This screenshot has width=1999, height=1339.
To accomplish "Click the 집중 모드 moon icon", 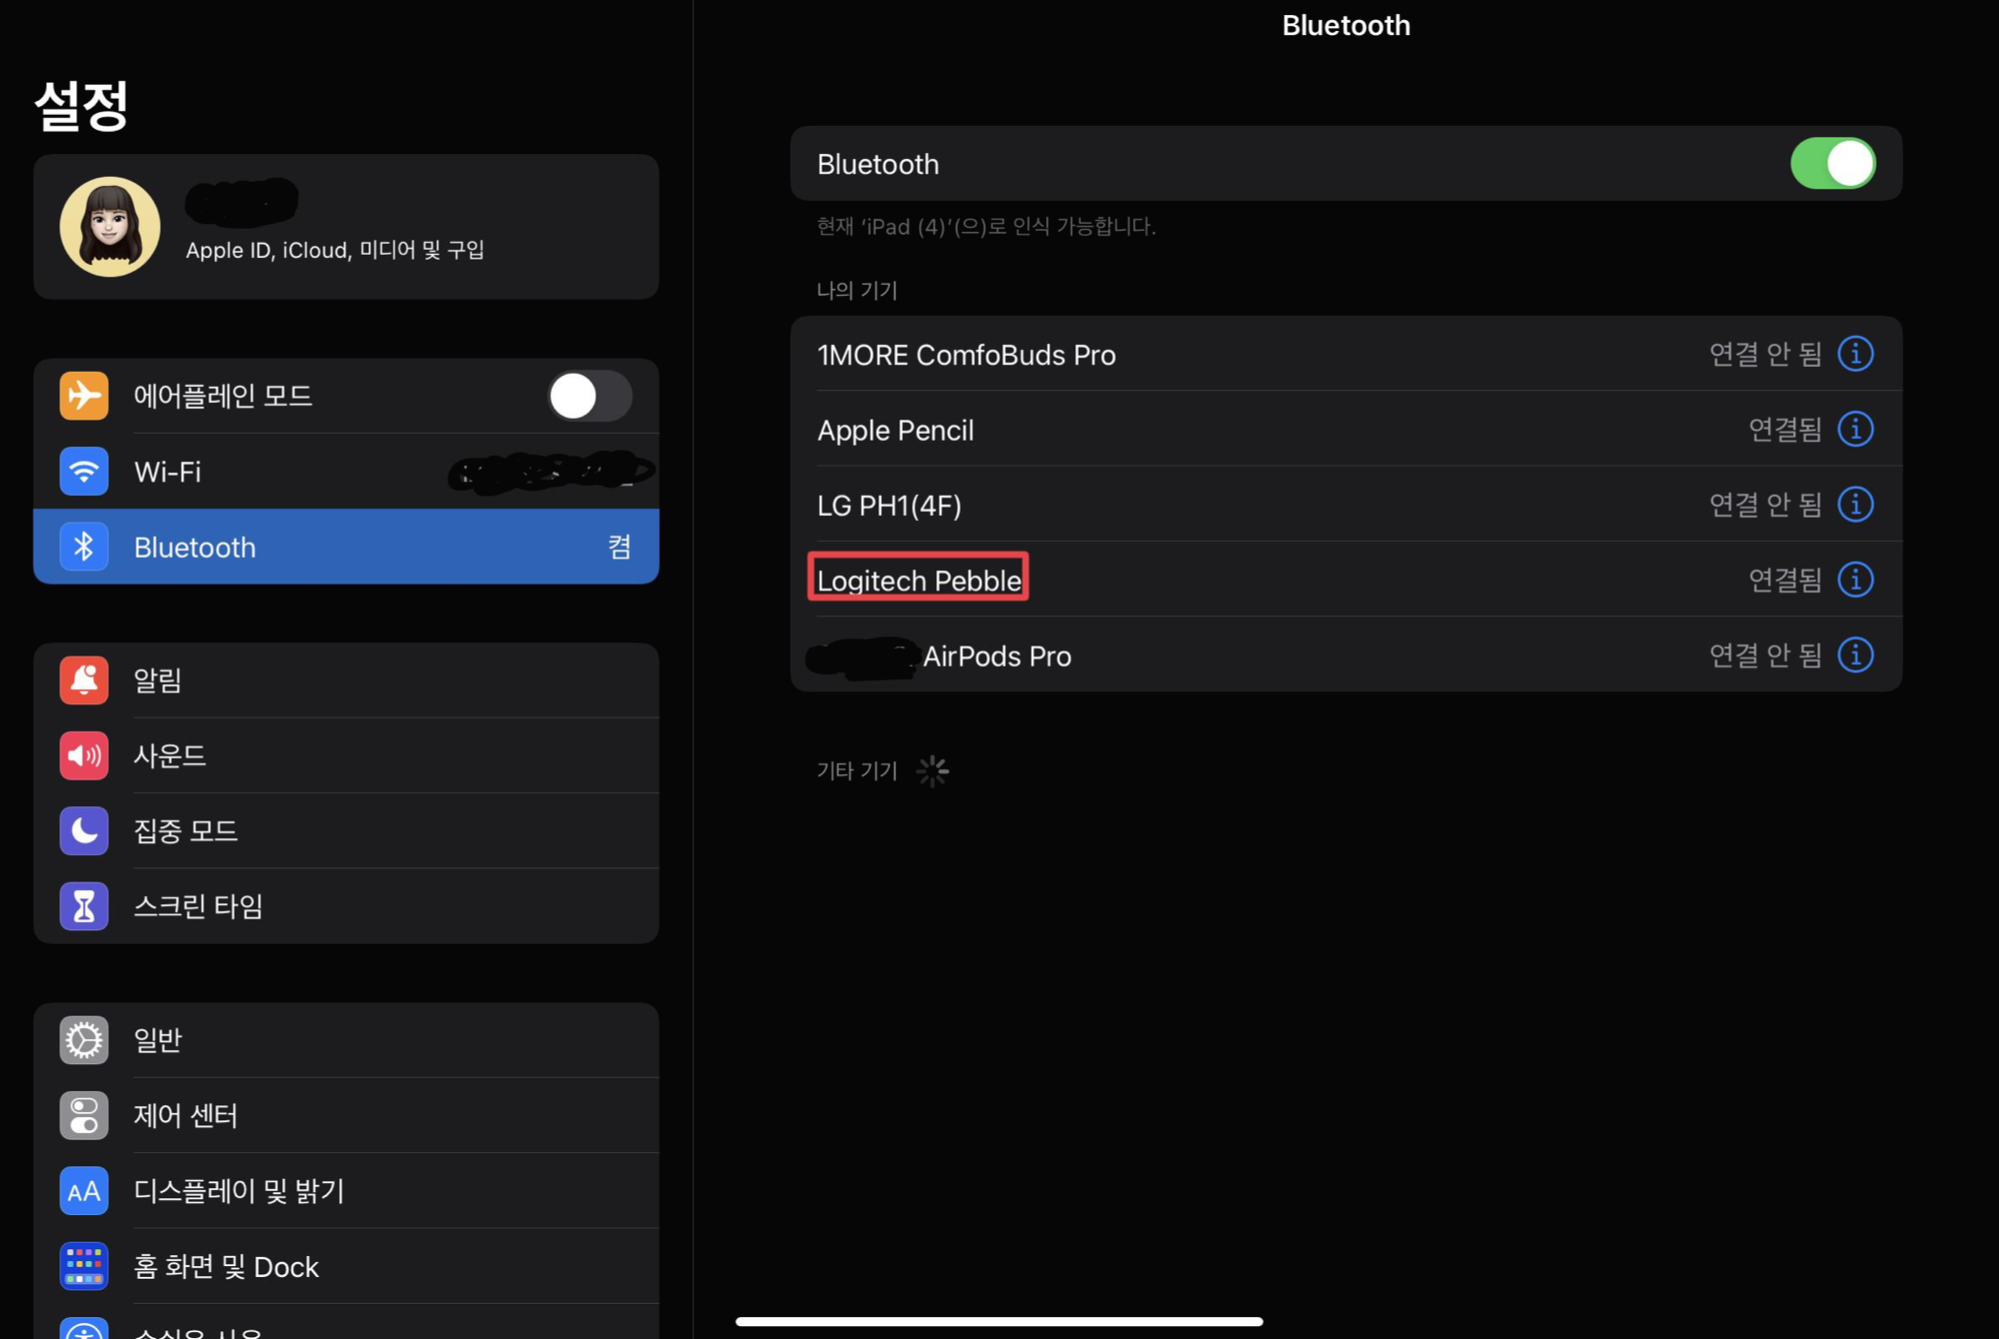I will coord(84,830).
